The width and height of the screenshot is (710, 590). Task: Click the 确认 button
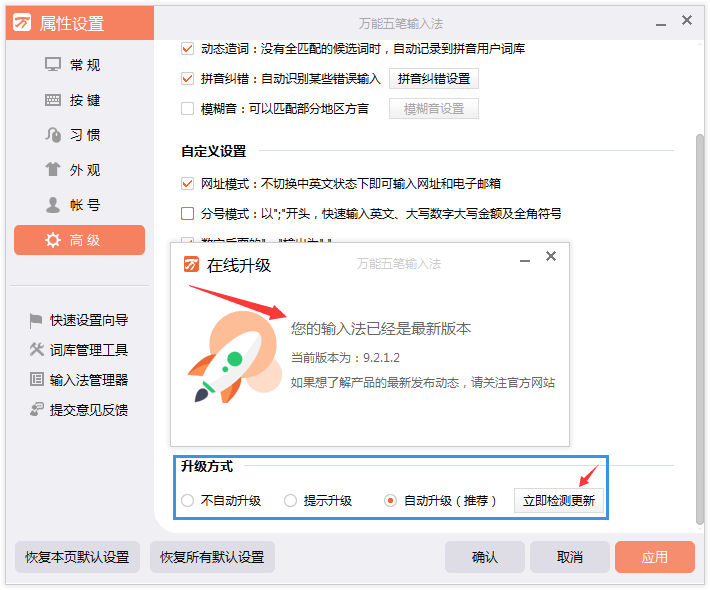point(485,557)
